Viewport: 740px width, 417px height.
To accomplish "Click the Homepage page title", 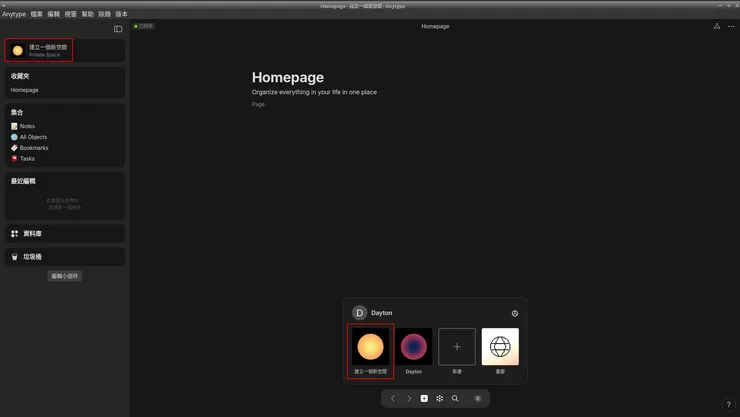I will click(x=288, y=77).
